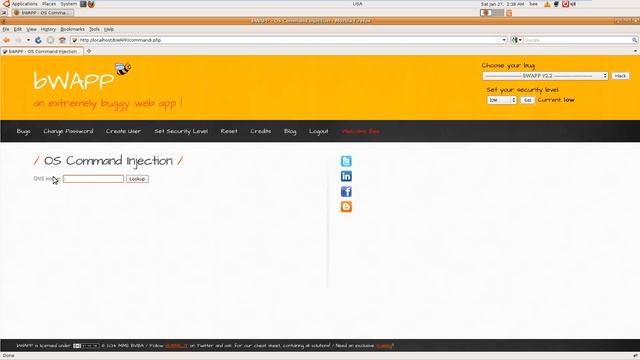
Task: Click the Firefox back arrow button
Action: point(6,40)
